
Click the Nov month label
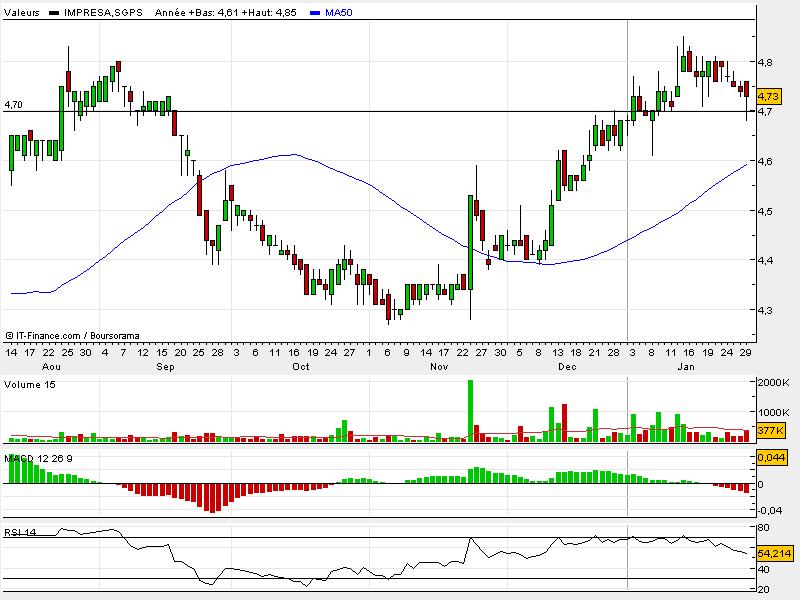click(x=439, y=366)
